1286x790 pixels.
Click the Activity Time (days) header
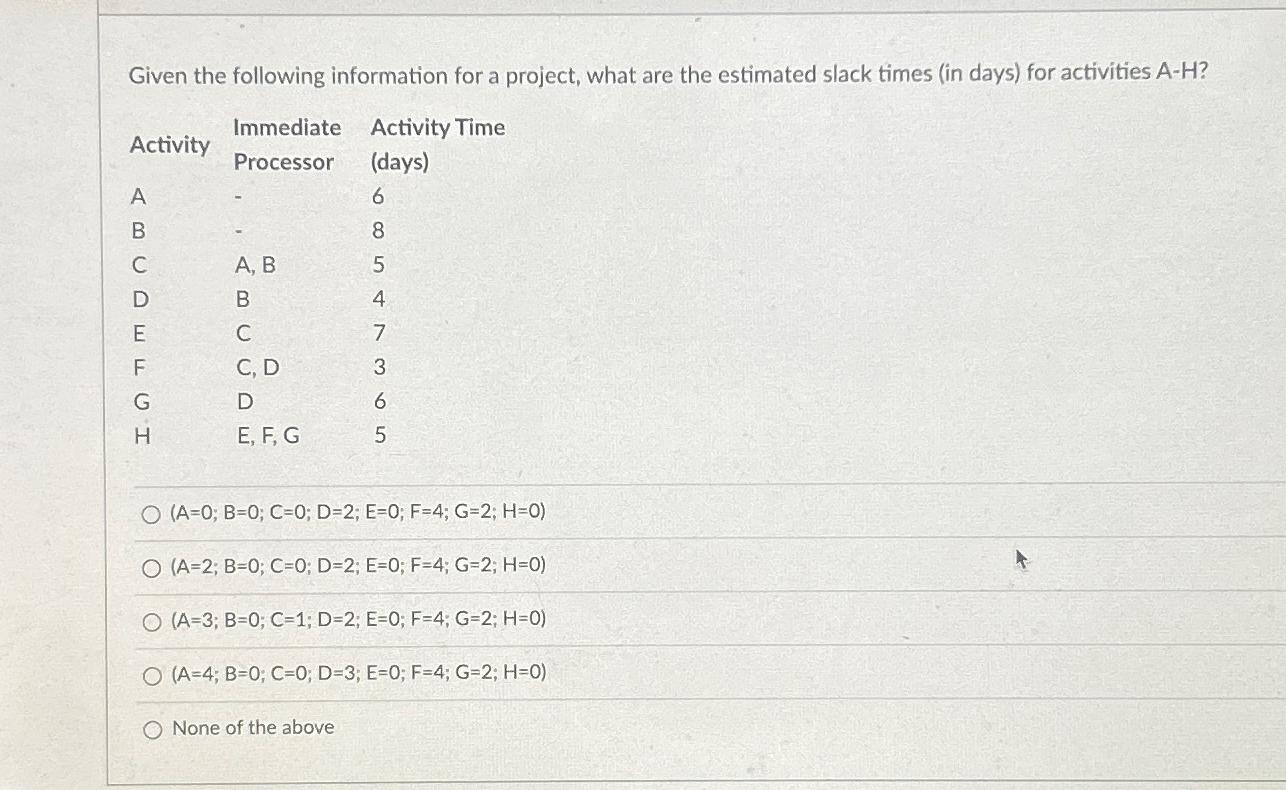coord(437,144)
